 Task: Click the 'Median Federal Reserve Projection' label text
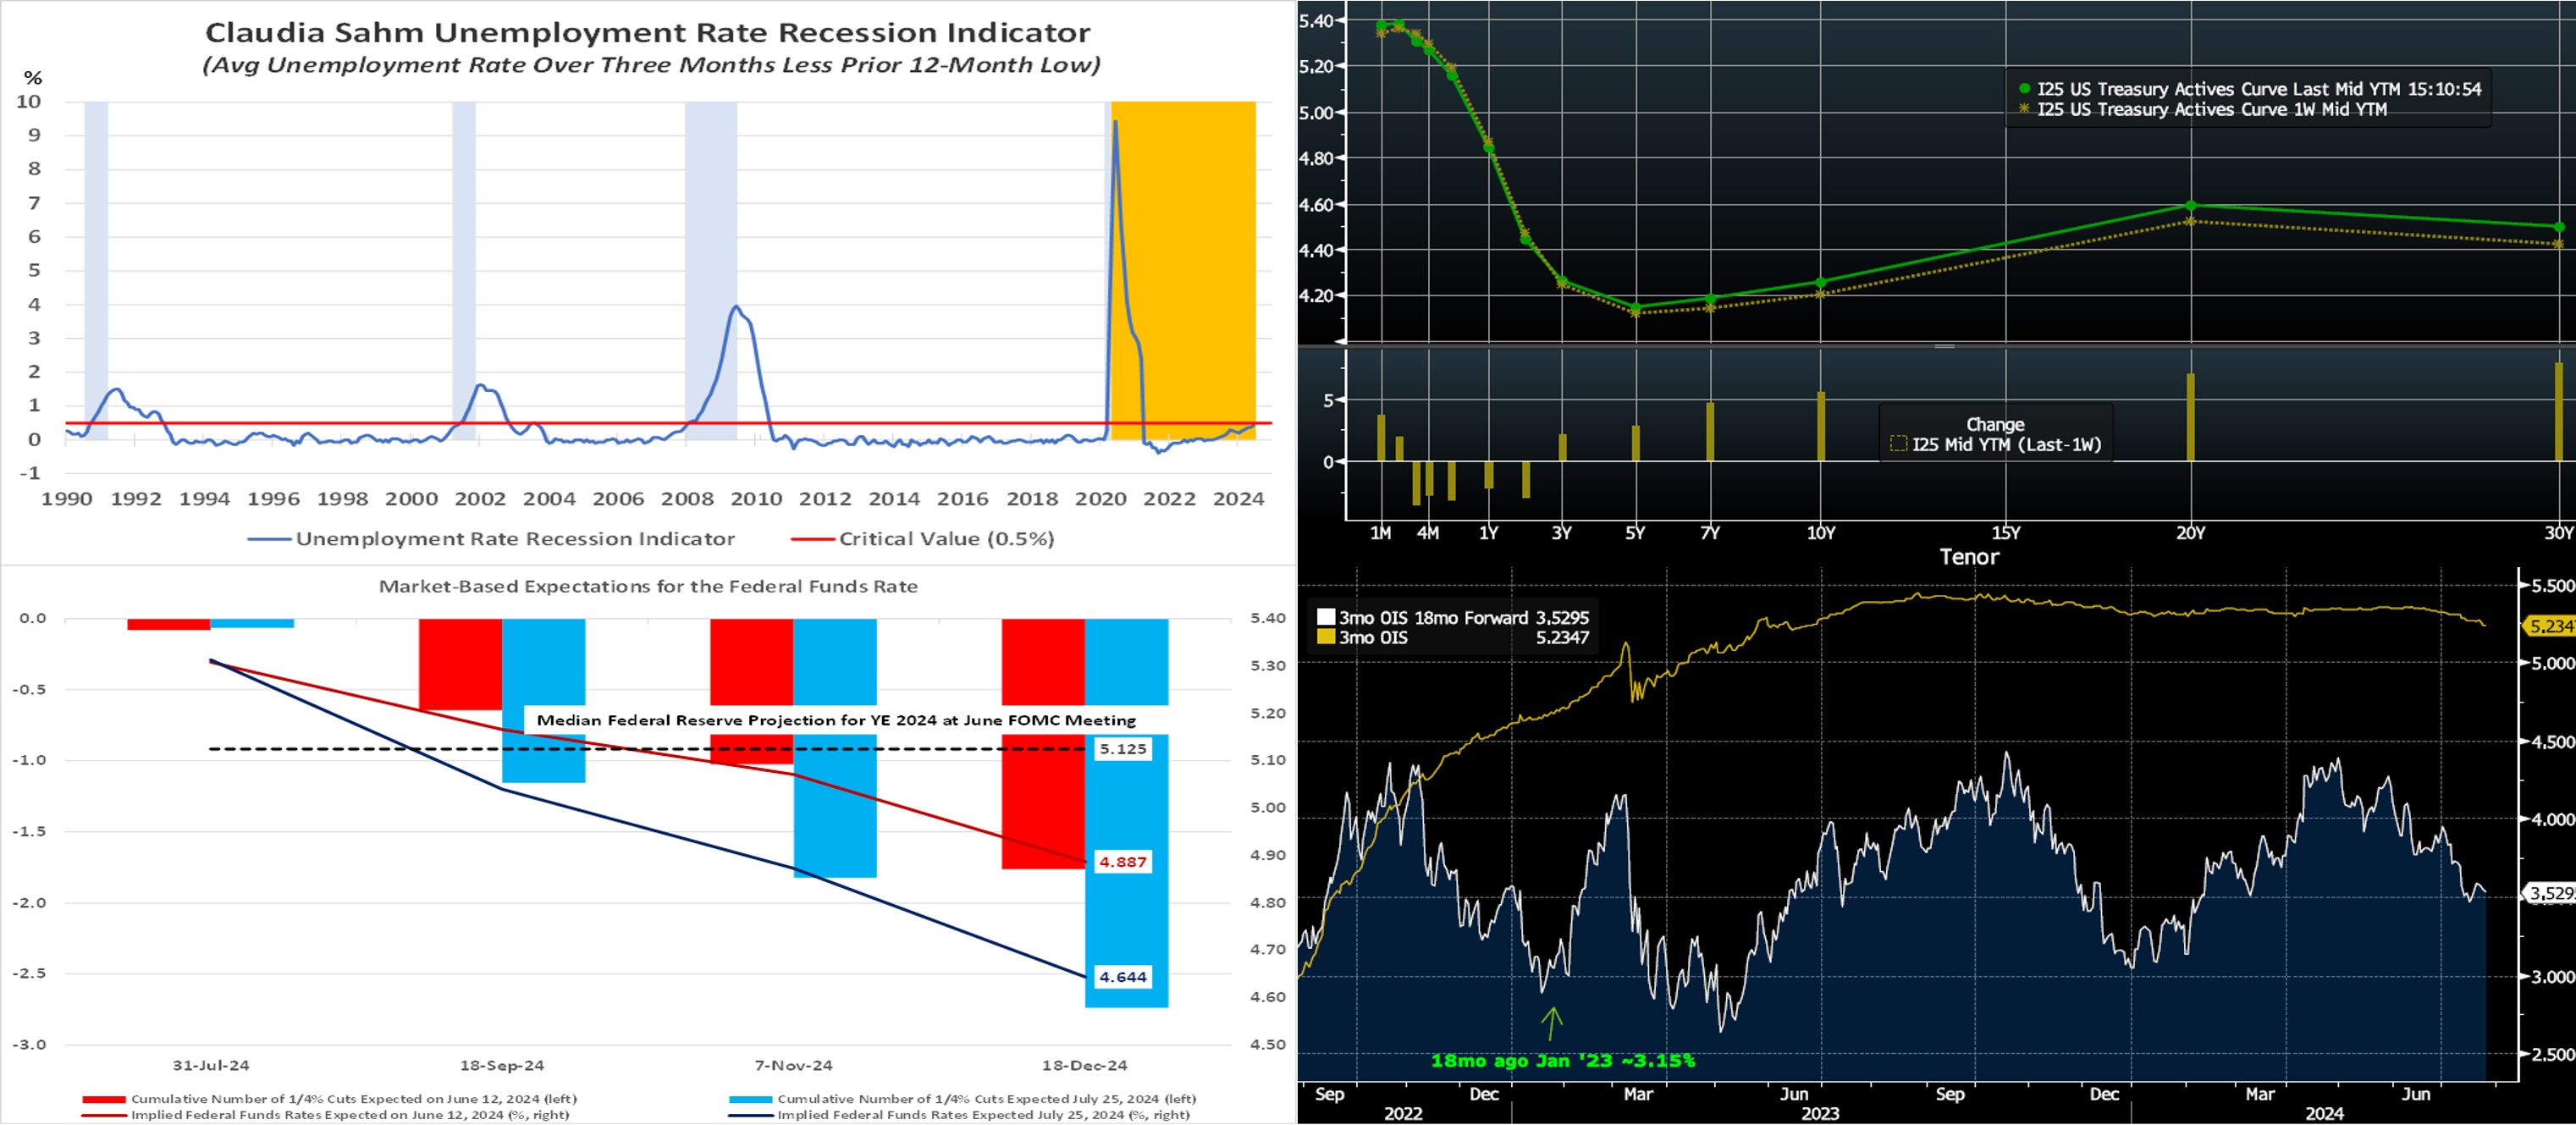pos(836,720)
